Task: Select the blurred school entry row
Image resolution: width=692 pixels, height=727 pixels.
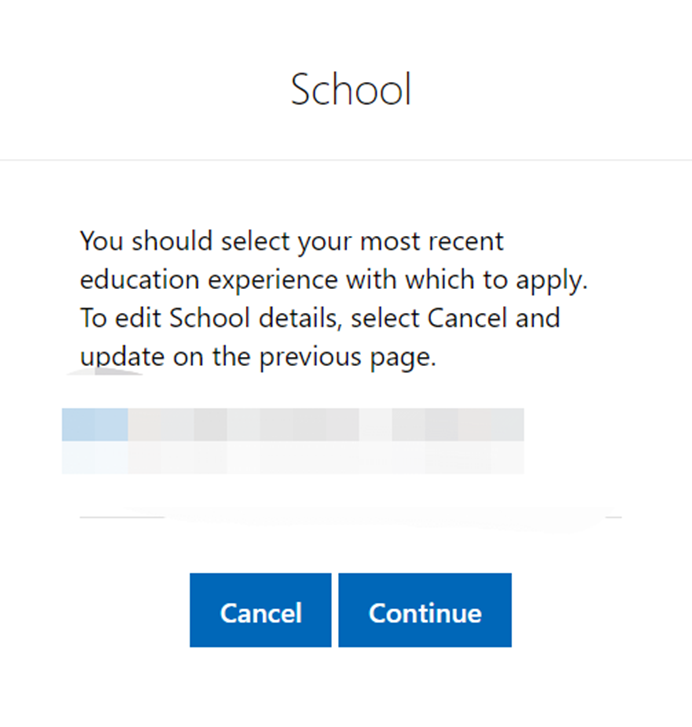Action: (293, 439)
